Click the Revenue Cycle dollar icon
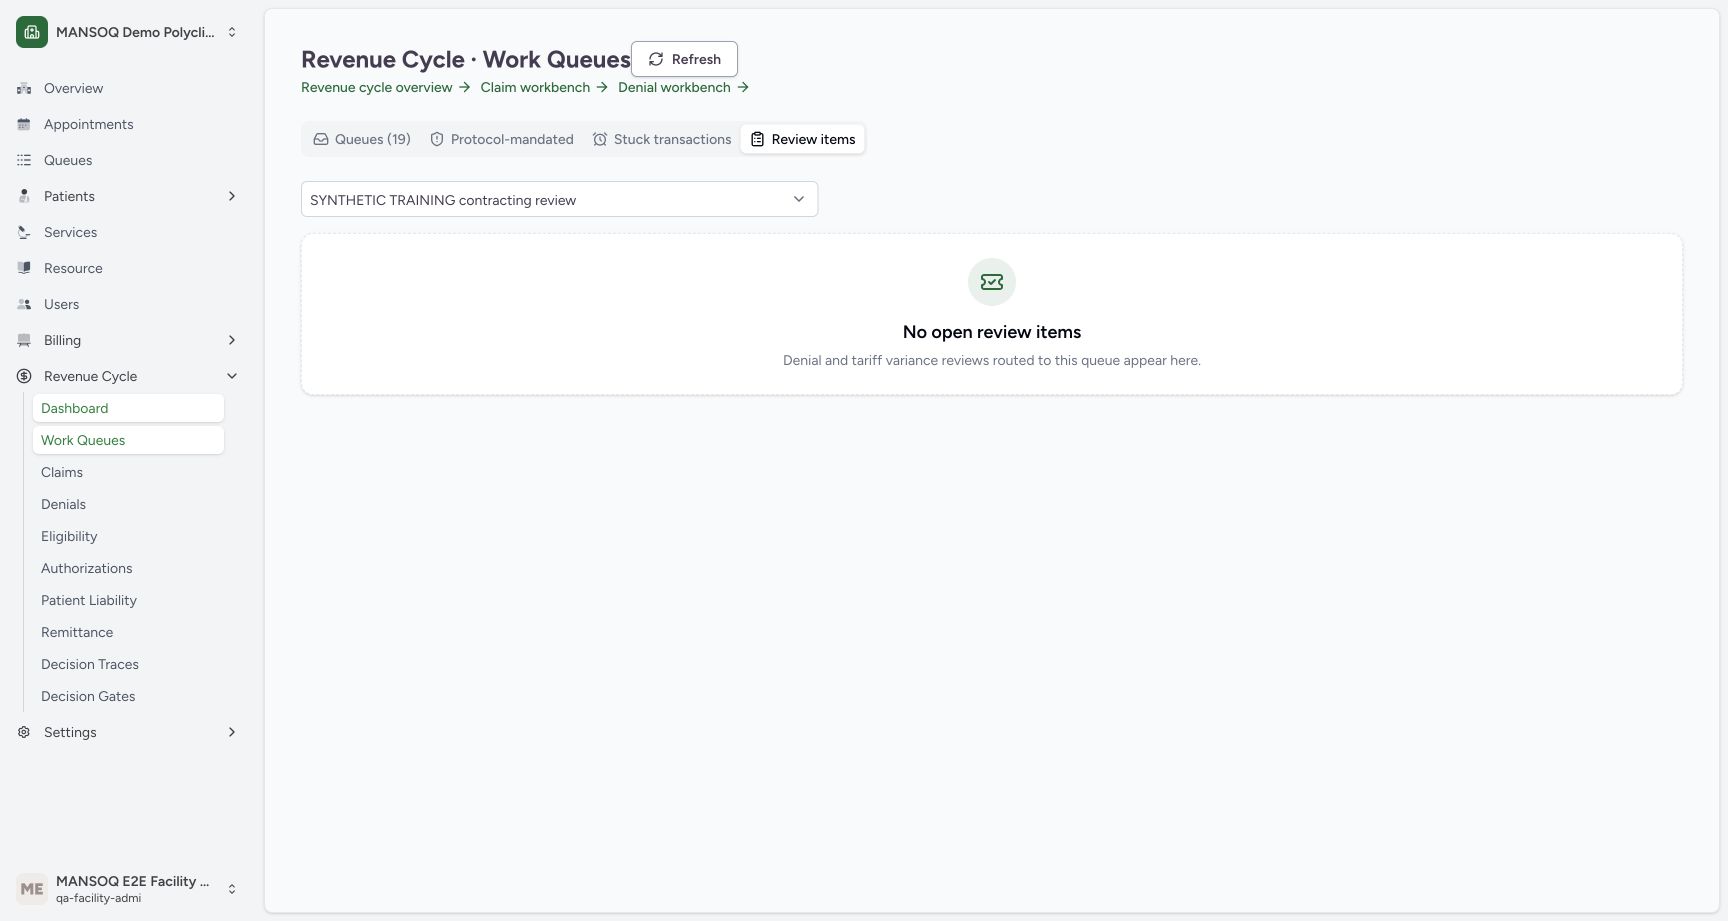Screen dimensions: 1728x921 tap(24, 376)
